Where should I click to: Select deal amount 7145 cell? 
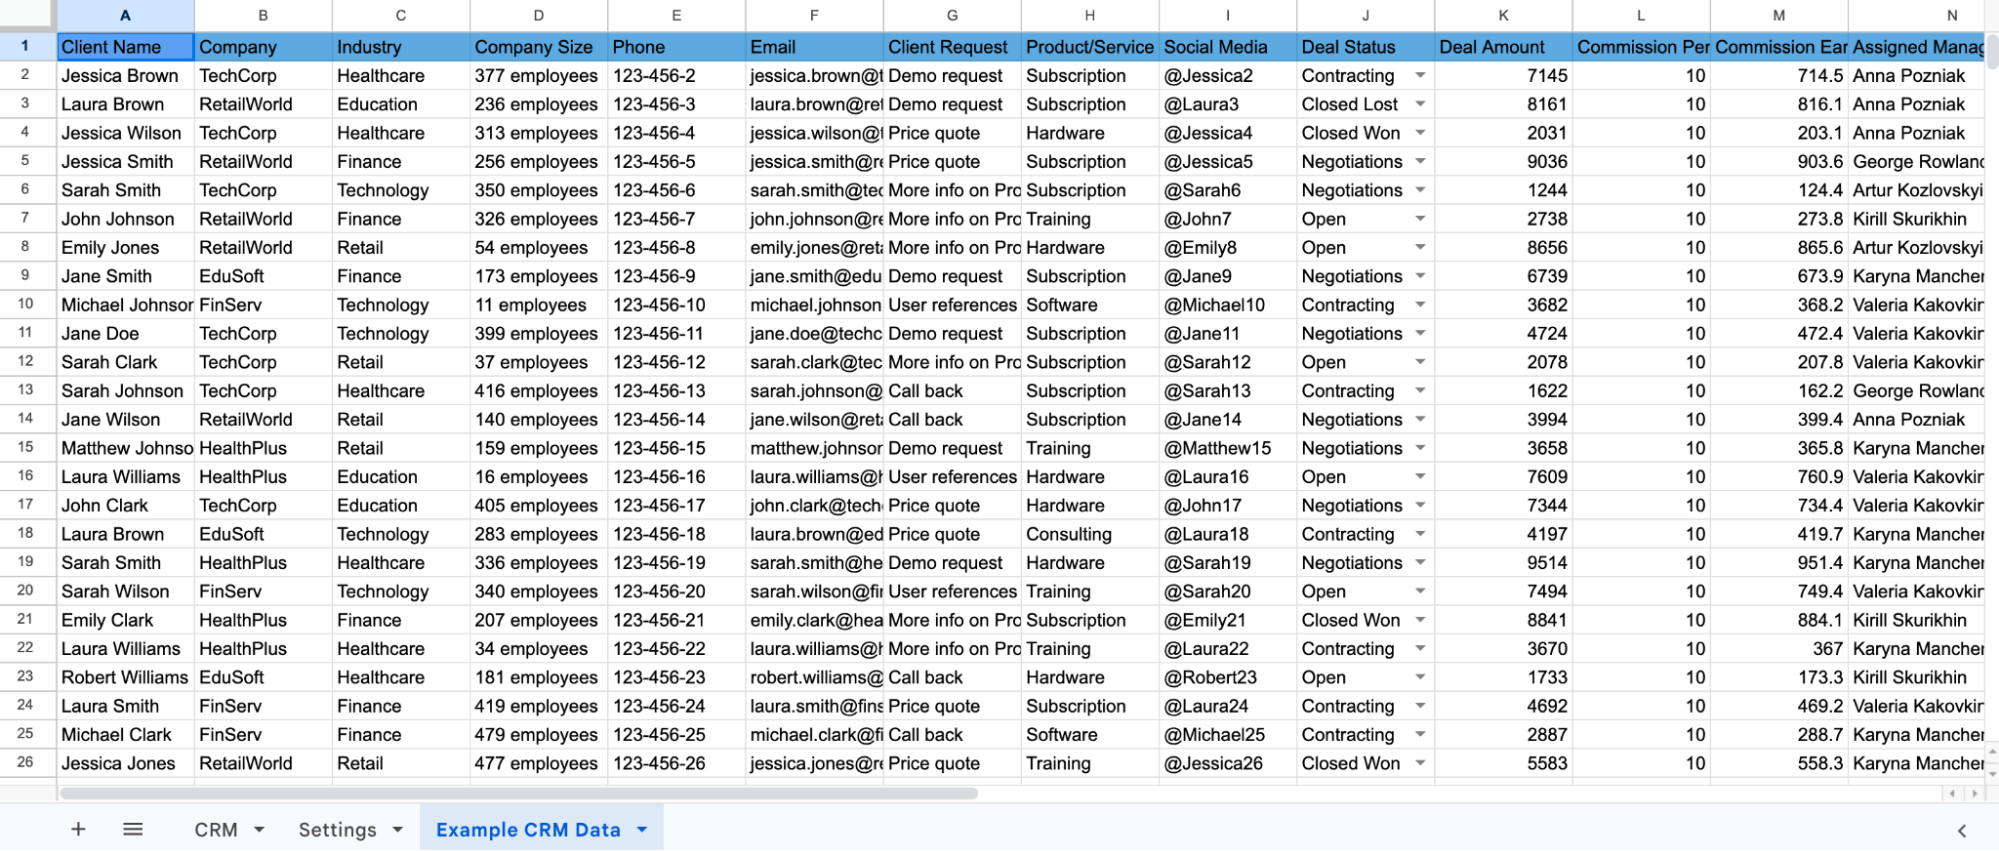coord(1503,76)
